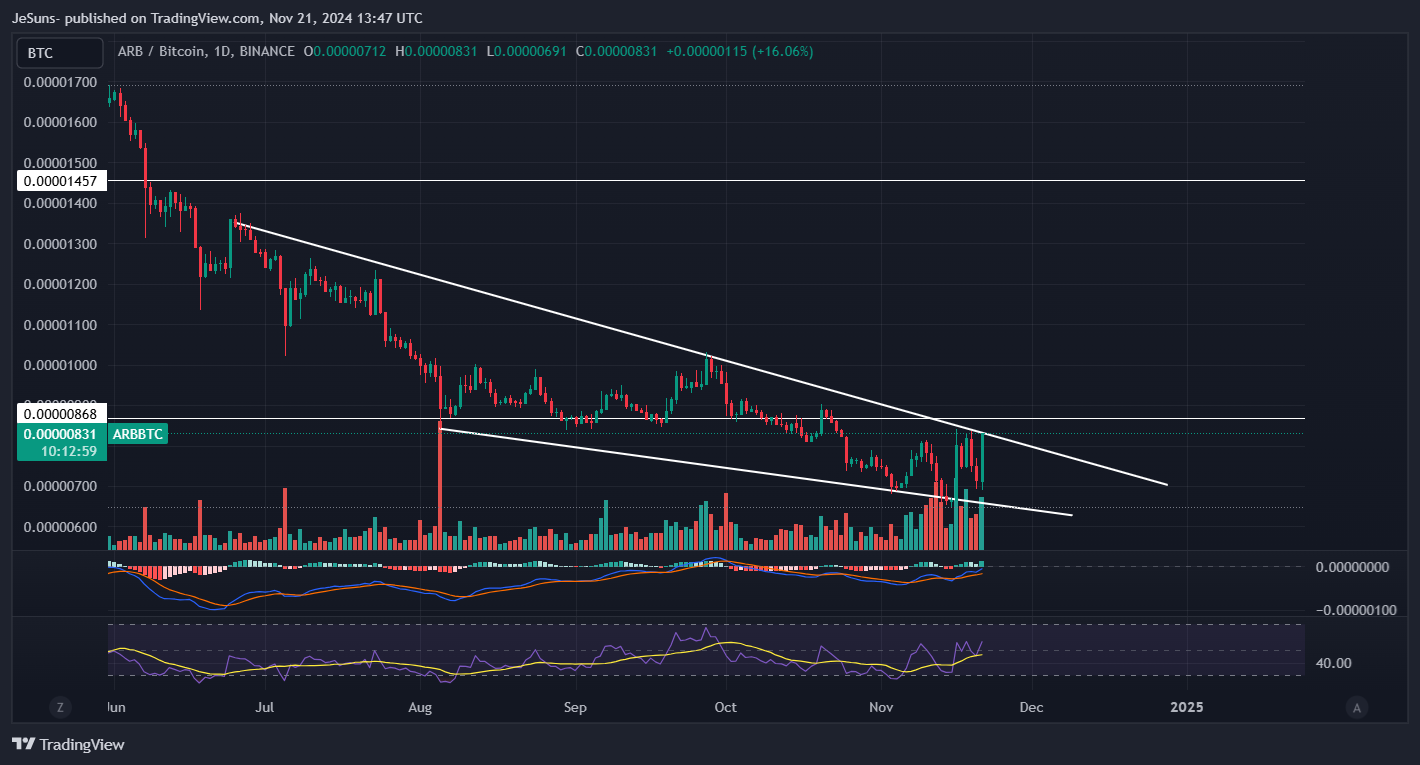
Task: Click the Z timezone icon
Action: [60, 707]
